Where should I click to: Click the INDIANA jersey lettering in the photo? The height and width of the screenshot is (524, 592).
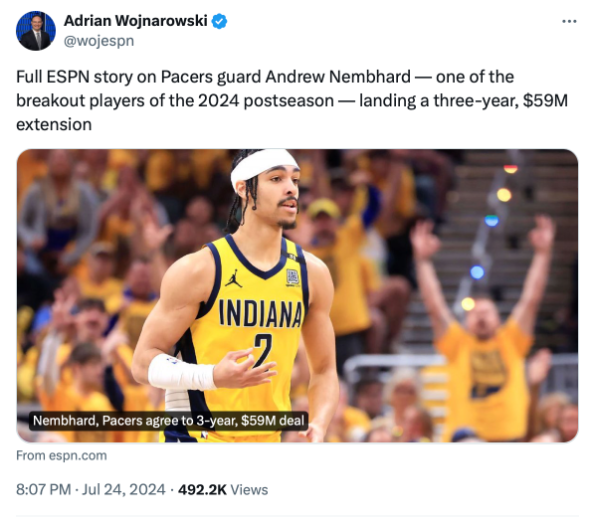tap(261, 313)
